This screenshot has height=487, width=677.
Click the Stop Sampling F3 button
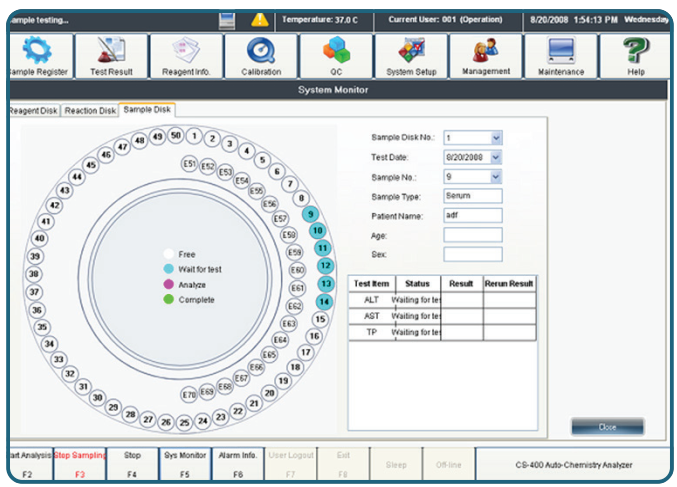[x=79, y=461]
